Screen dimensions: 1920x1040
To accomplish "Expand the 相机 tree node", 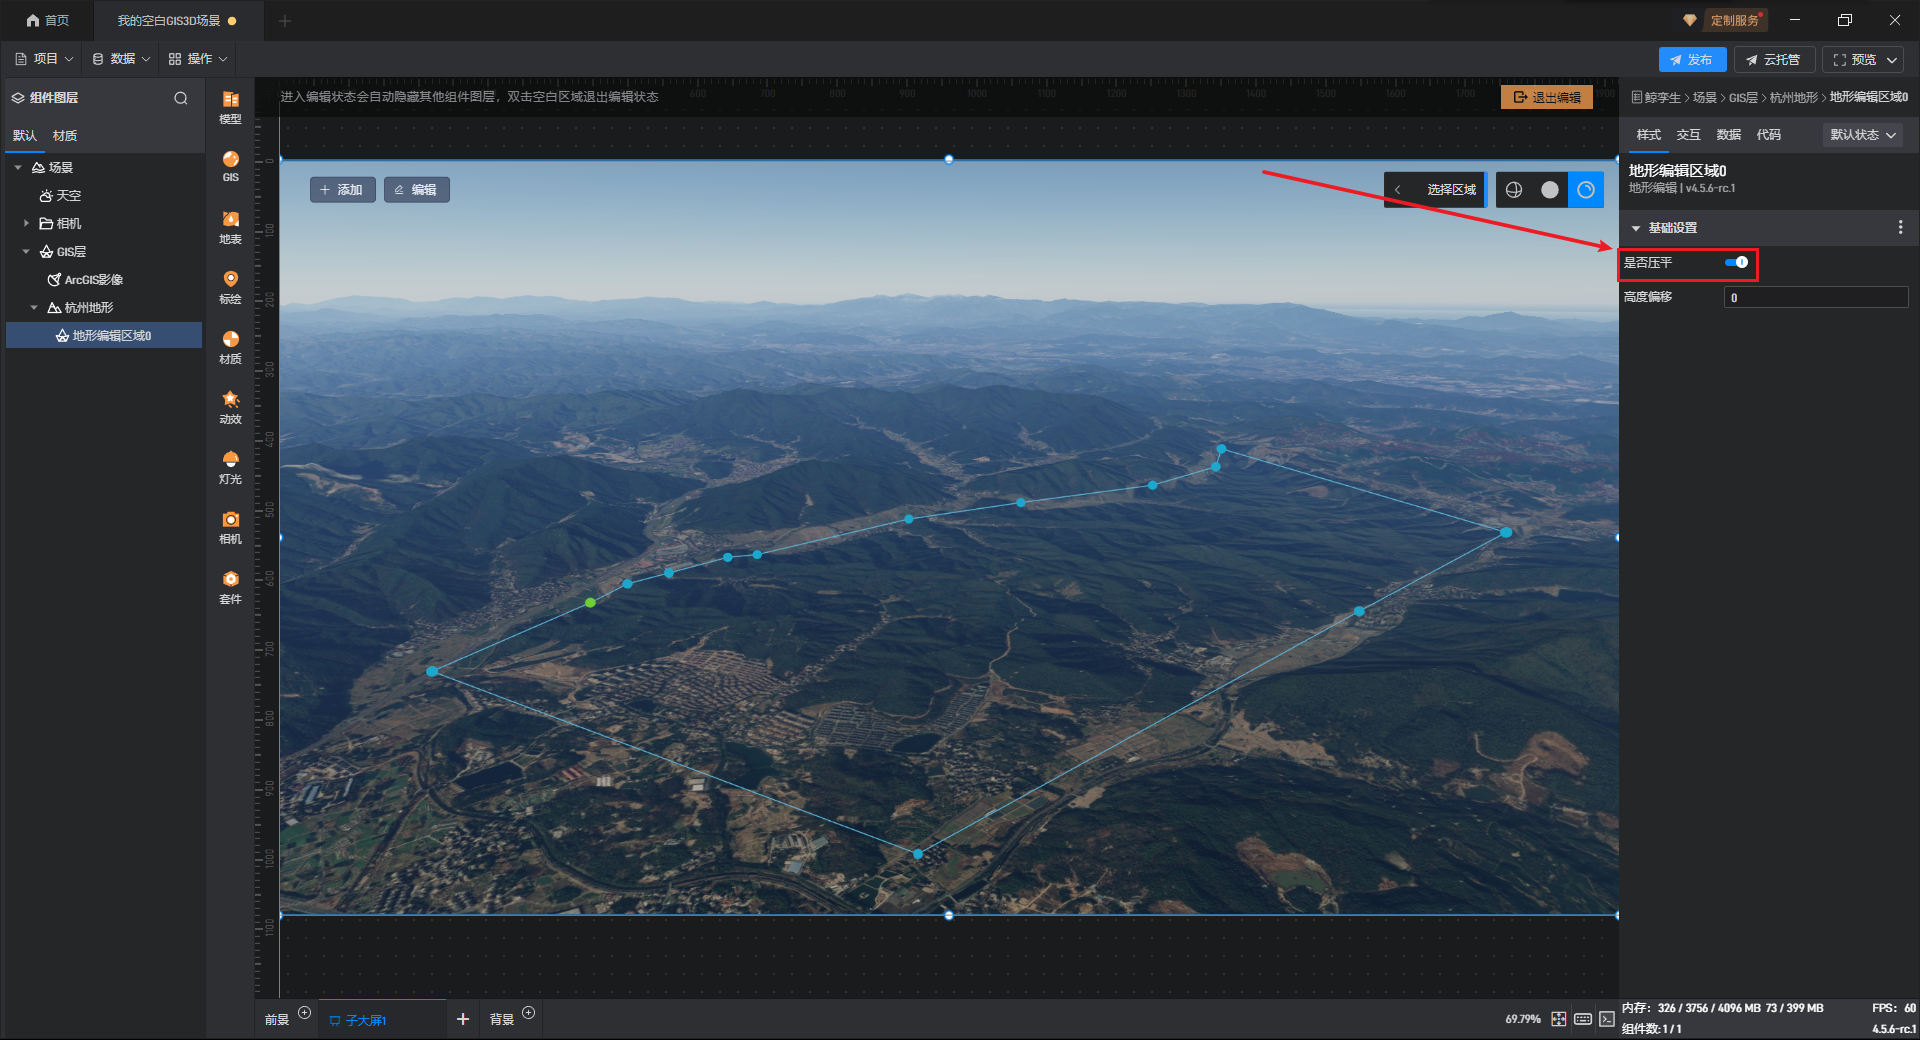I will (x=26, y=224).
